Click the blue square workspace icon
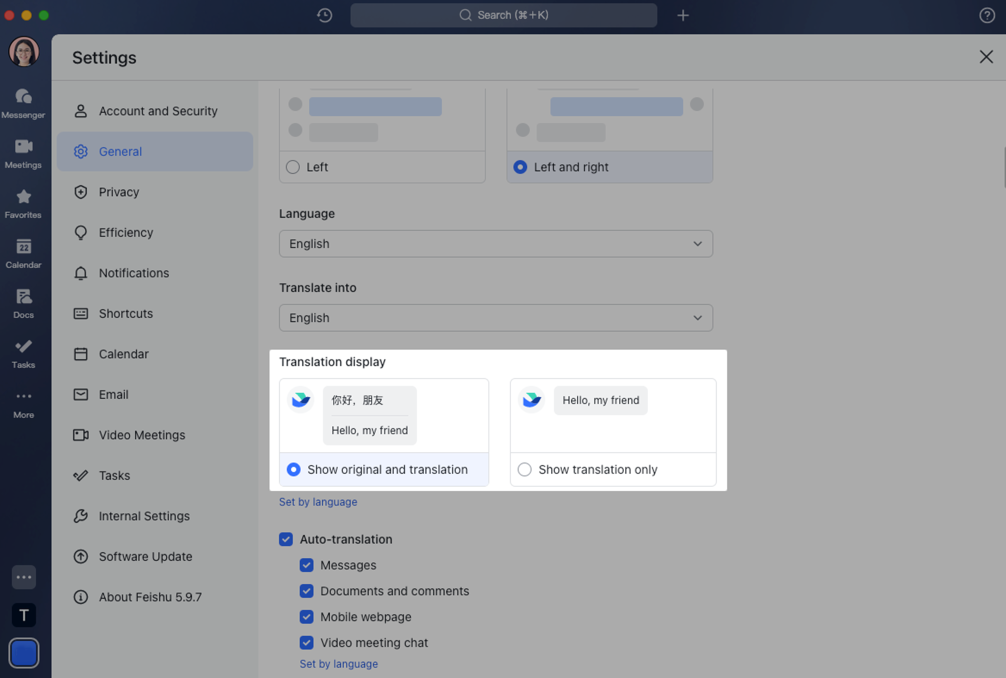This screenshot has width=1006, height=678. point(24,653)
